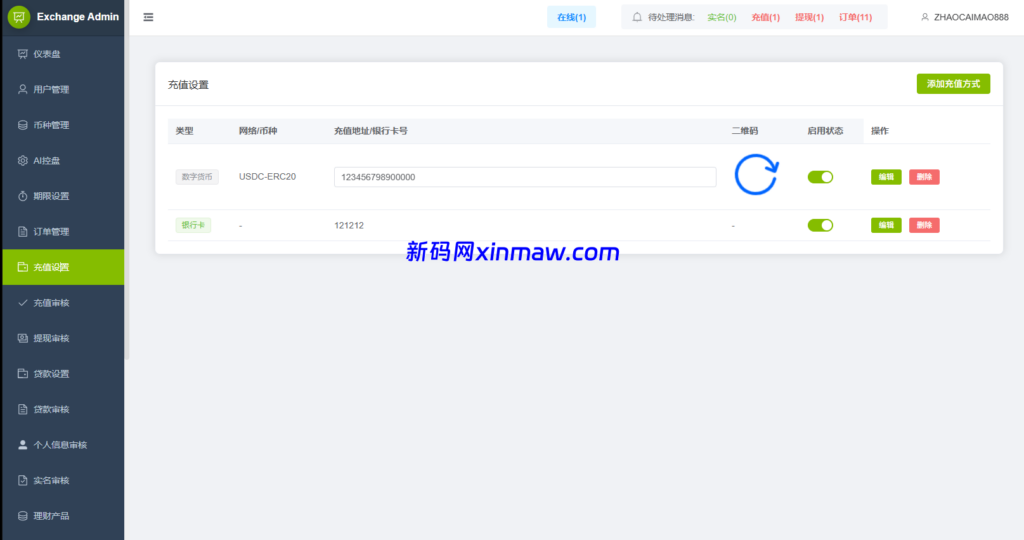Open the 充值审核 menu item
Image resolution: width=1024 pixels, height=540 pixels.
[x=63, y=303]
